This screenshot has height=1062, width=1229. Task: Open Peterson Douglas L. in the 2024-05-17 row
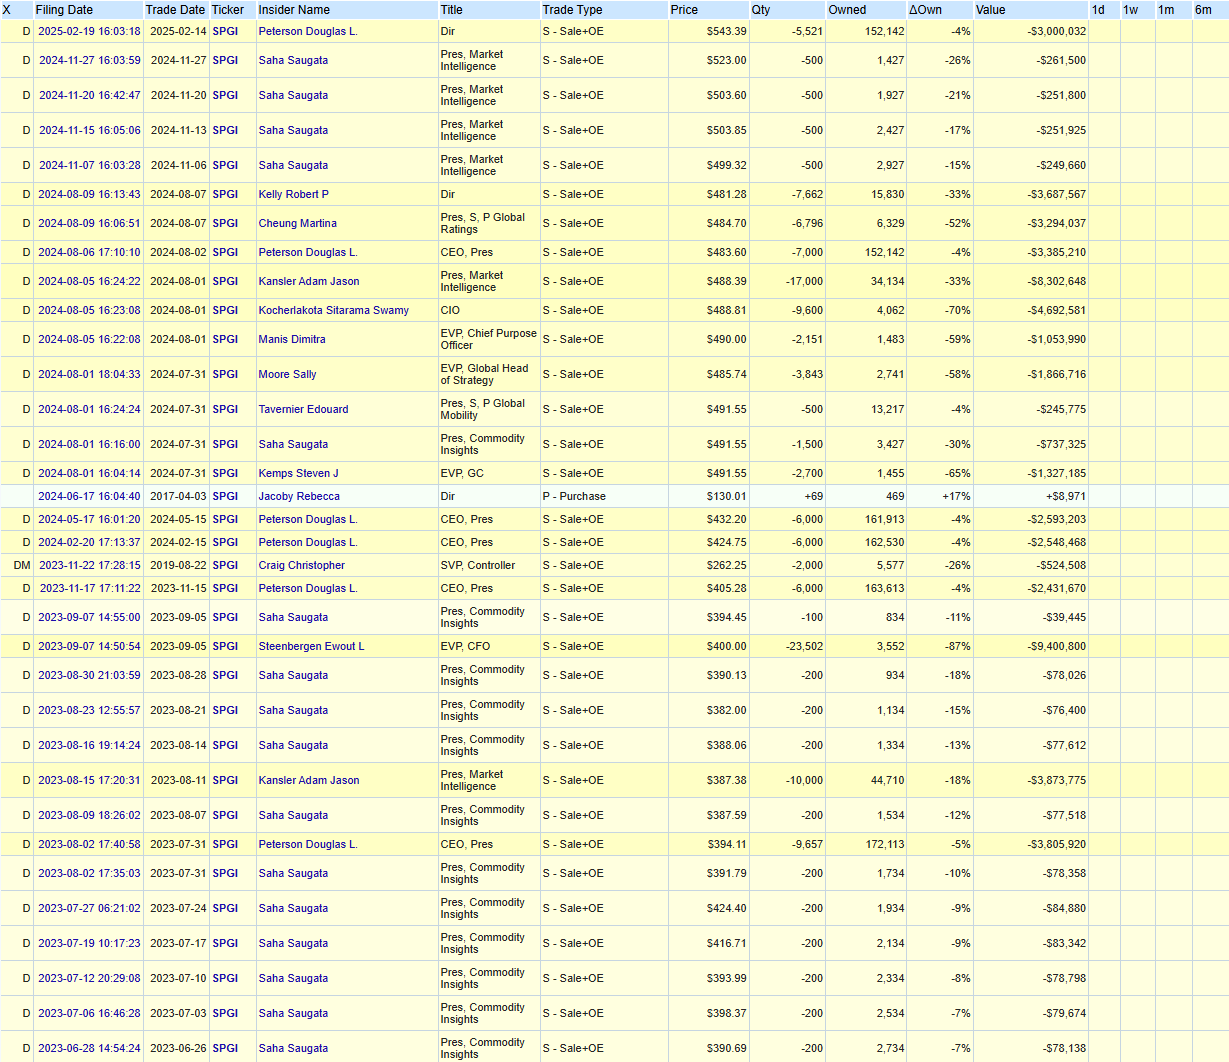[x=308, y=519]
